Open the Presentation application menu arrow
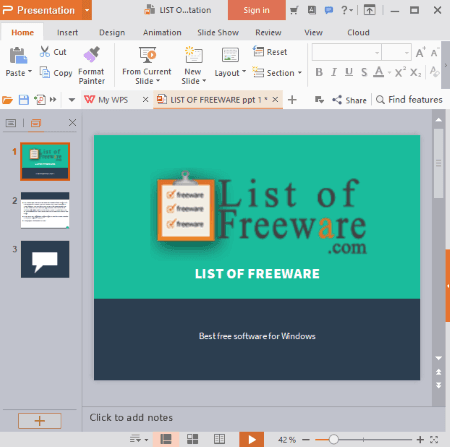This screenshot has width=450, height=447. click(x=87, y=10)
